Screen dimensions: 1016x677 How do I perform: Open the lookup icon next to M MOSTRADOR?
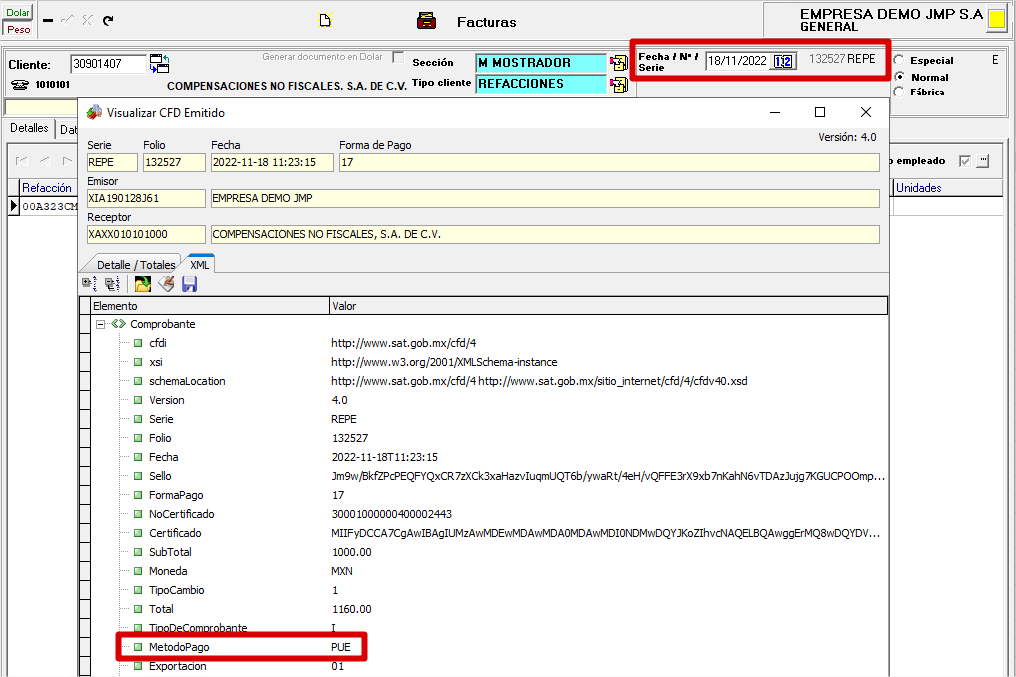pos(619,63)
